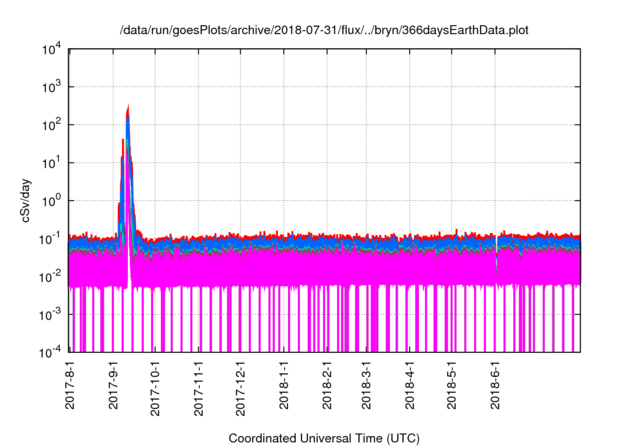Image resolution: width=640 pixels, height=448 pixels.
Task: Select the 2017-10-1 date tick label
Action: tap(155, 388)
